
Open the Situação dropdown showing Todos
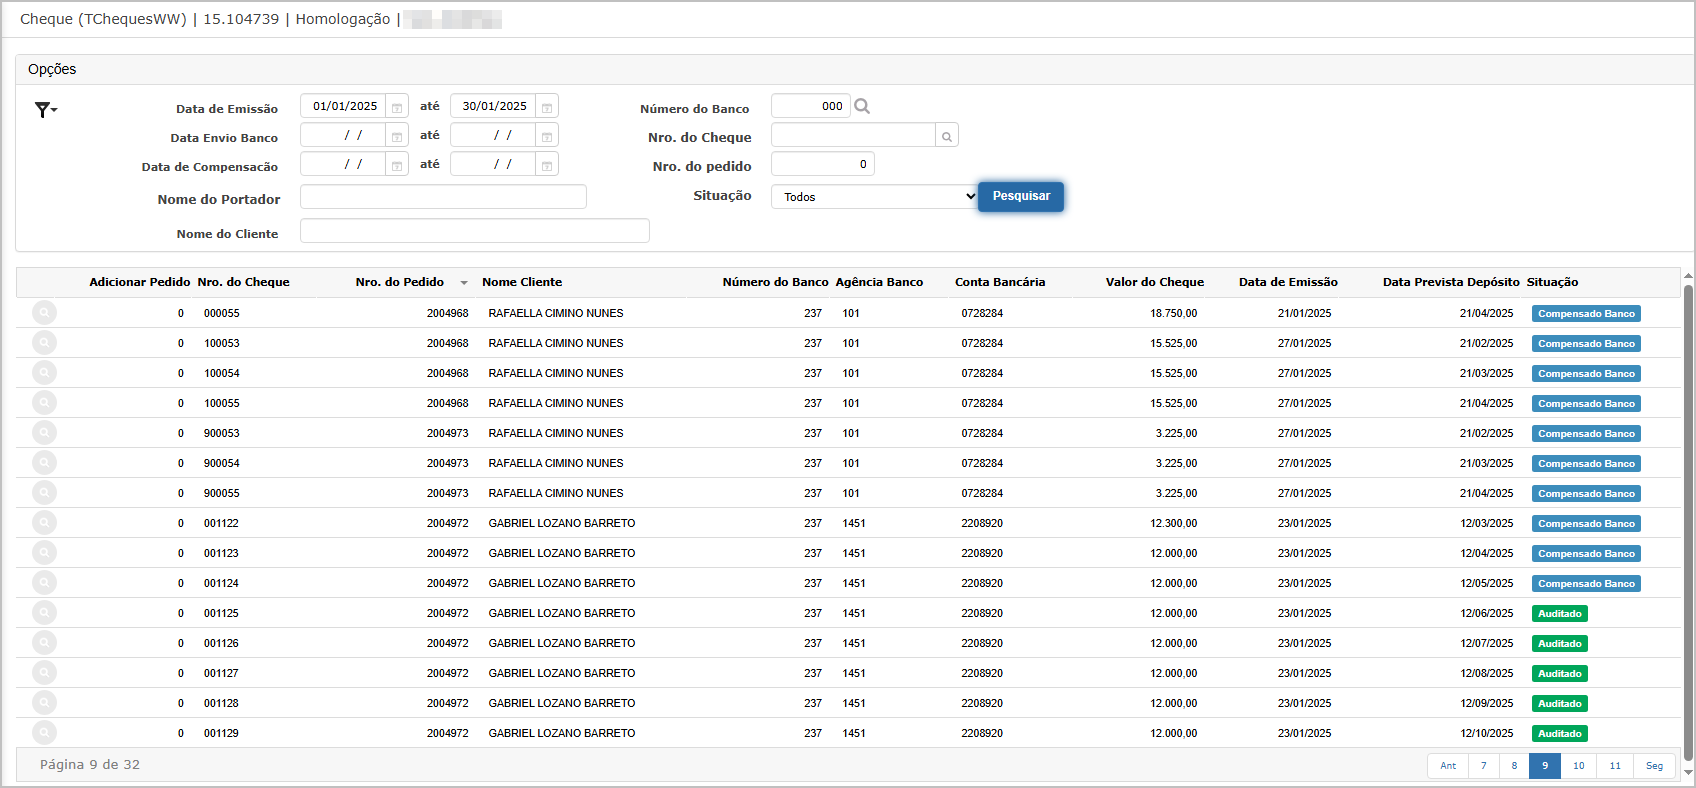tap(874, 197)
